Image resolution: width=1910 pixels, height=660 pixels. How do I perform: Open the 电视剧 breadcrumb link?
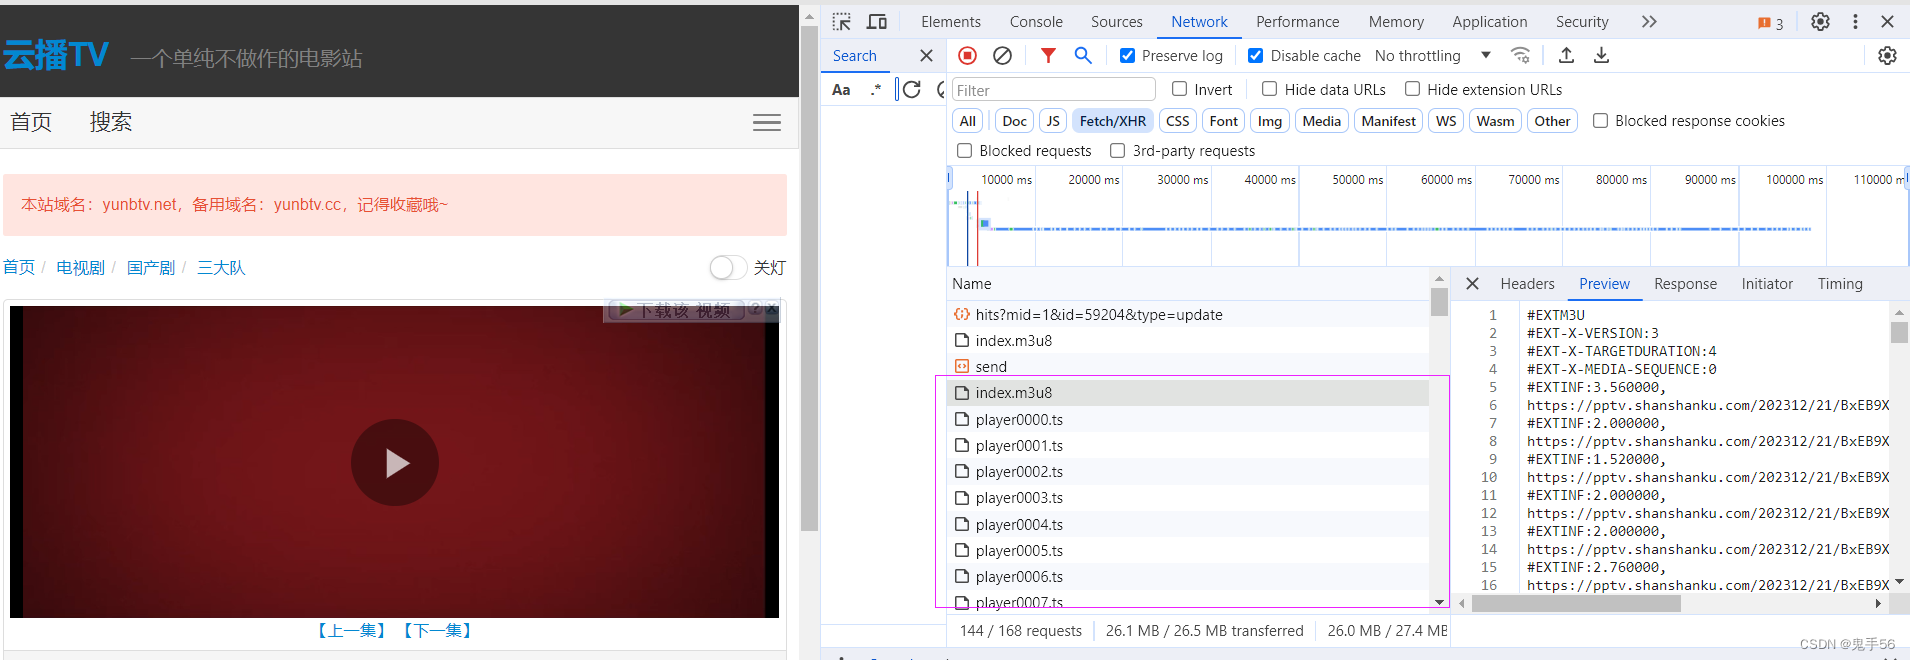80,267
